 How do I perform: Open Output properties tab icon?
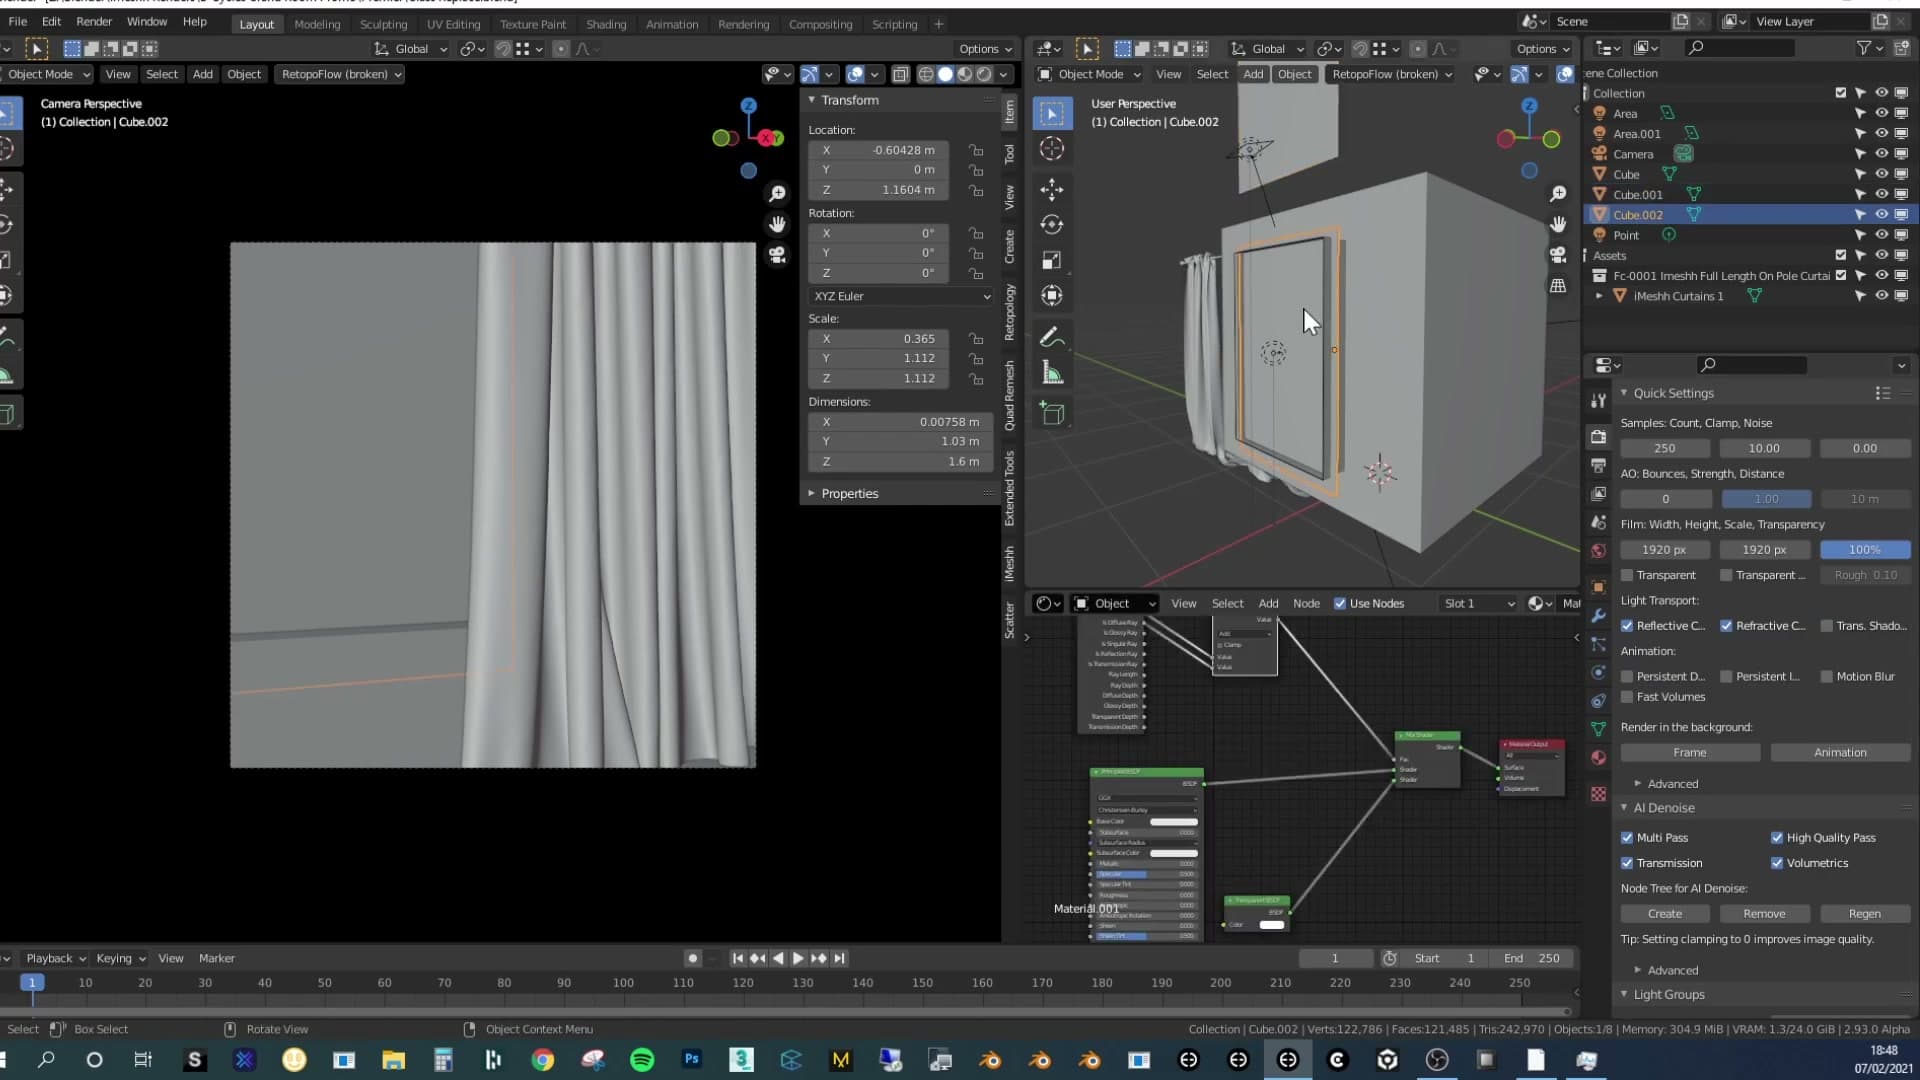pos(1598,465)
